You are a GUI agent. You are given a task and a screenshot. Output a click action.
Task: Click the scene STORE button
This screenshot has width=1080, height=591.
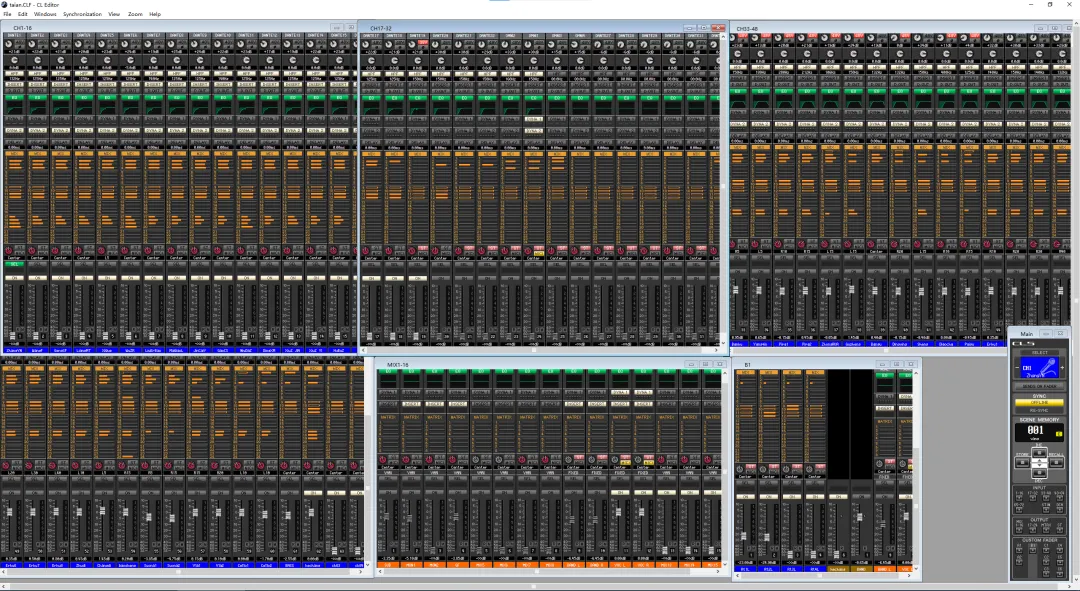pos(1022,462)
